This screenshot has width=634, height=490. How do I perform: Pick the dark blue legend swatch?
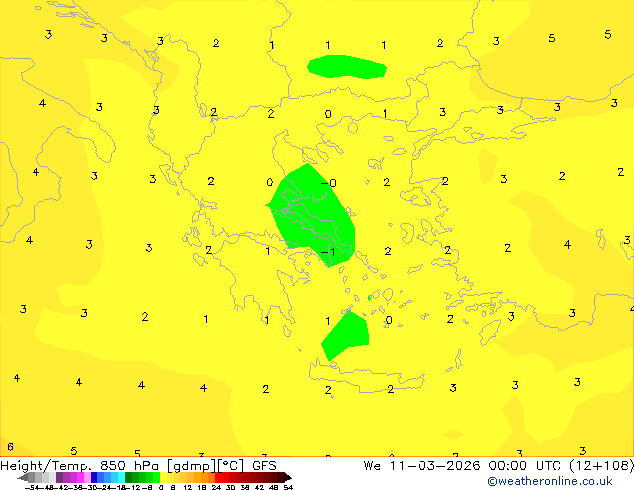click(x=94, y=477)
